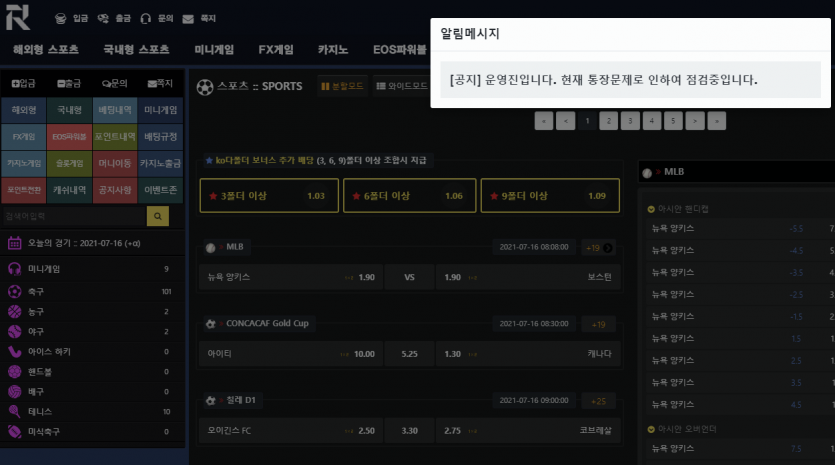
Task: Open the 해외형 스포츠 menu
Action: tap(46, 50)
